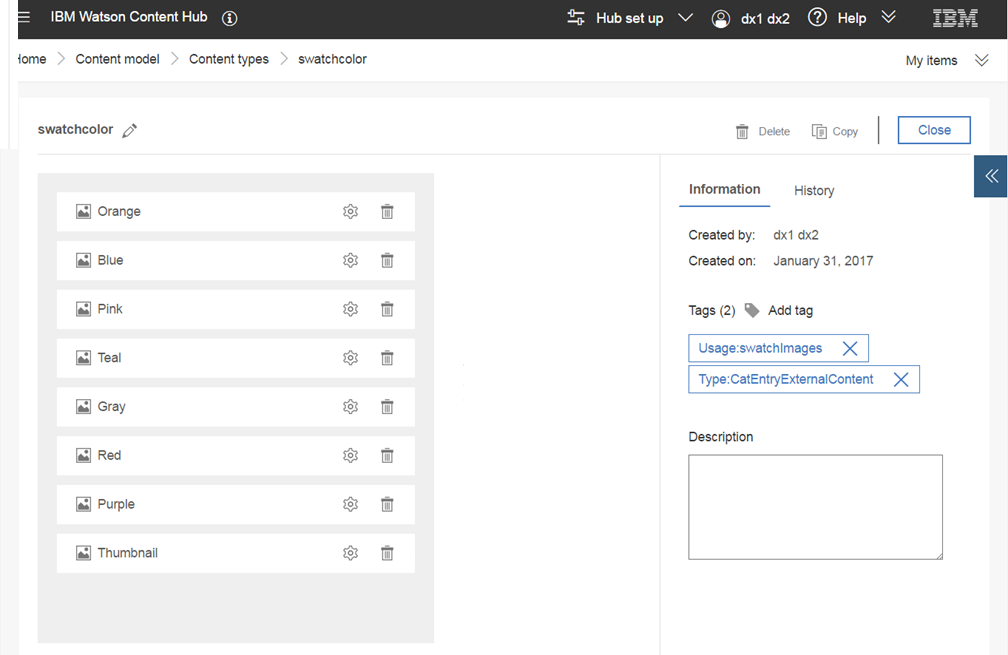The image size is (1008, 655).
Task: Open settings gear for Orange element
Action: click(x=350, y=211)
